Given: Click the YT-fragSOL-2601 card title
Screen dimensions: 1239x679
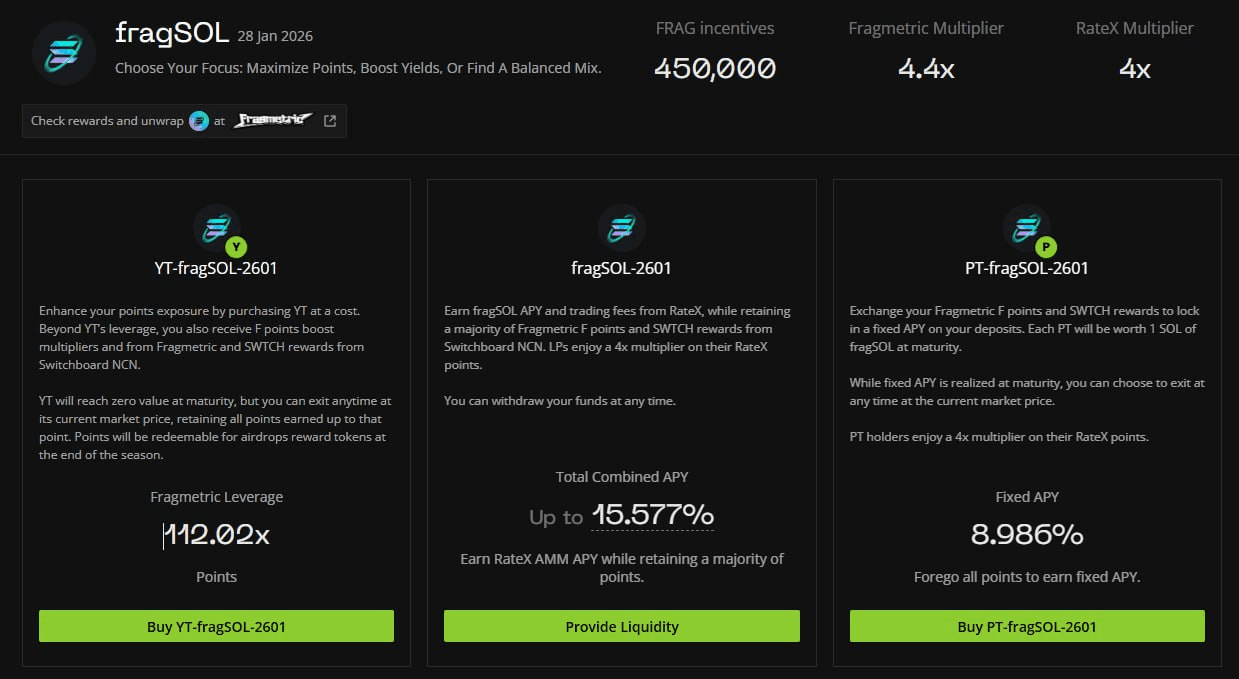Looking at the screenshot, I should click(x=216, y=268).
